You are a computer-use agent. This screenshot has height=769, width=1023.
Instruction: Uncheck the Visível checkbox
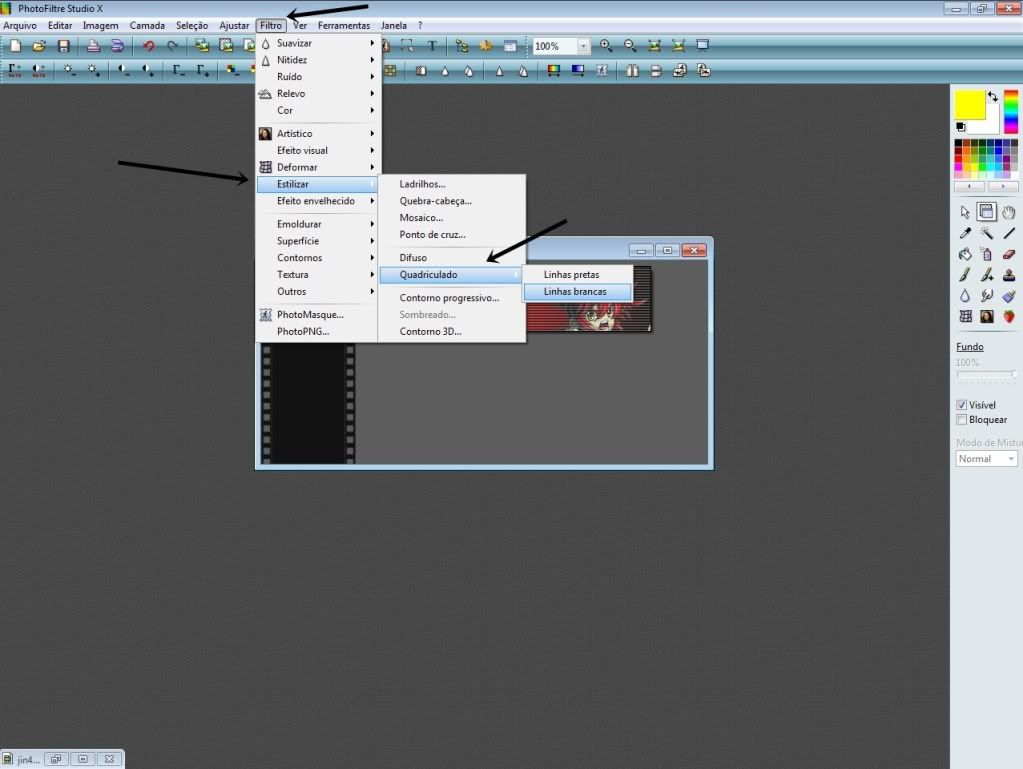(x=963, y=404)
